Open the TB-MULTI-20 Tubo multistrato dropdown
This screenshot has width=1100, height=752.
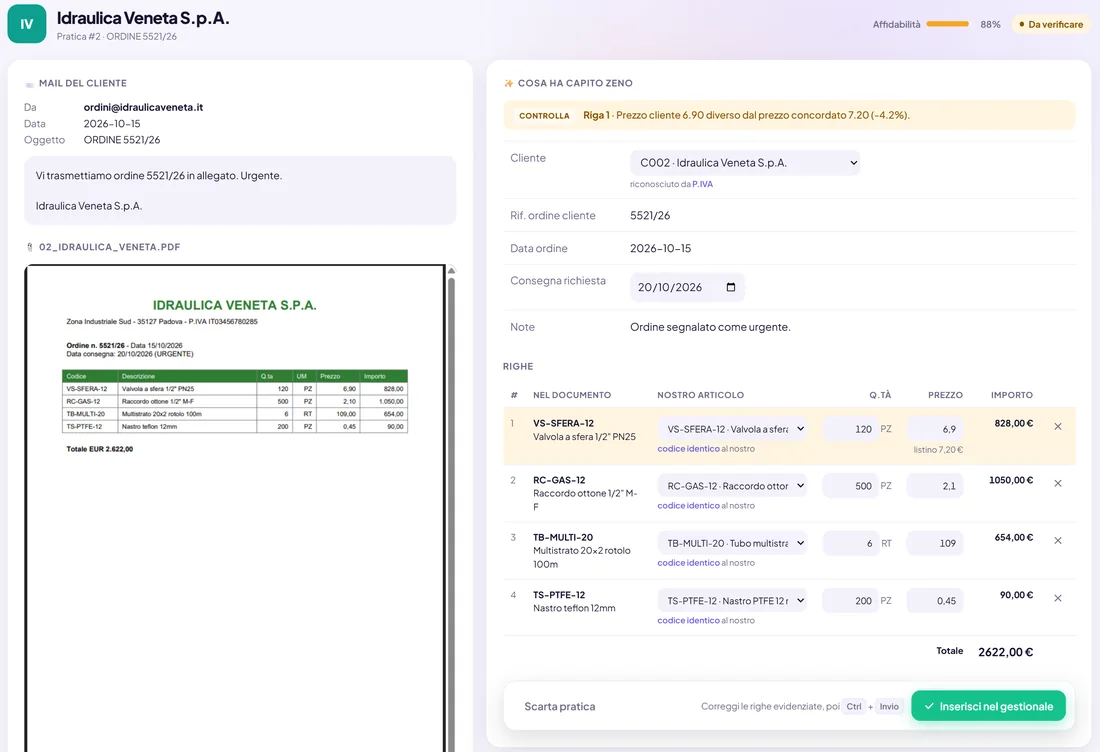pos(732,544)
